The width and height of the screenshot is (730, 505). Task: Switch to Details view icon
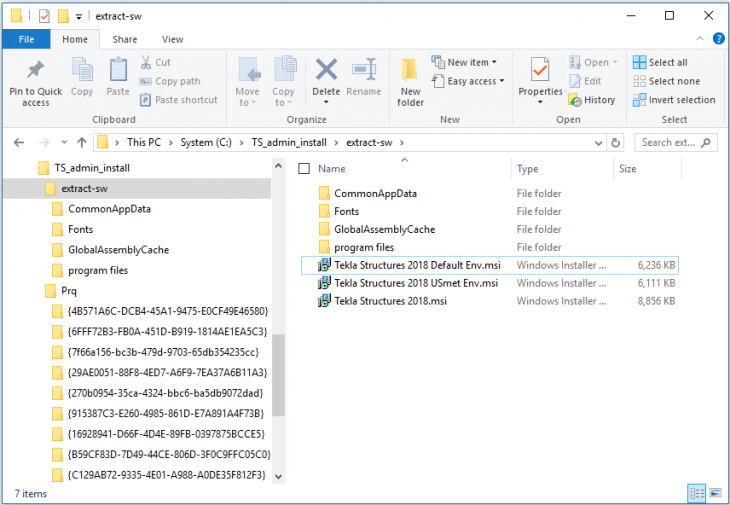[x=696, y=493]
